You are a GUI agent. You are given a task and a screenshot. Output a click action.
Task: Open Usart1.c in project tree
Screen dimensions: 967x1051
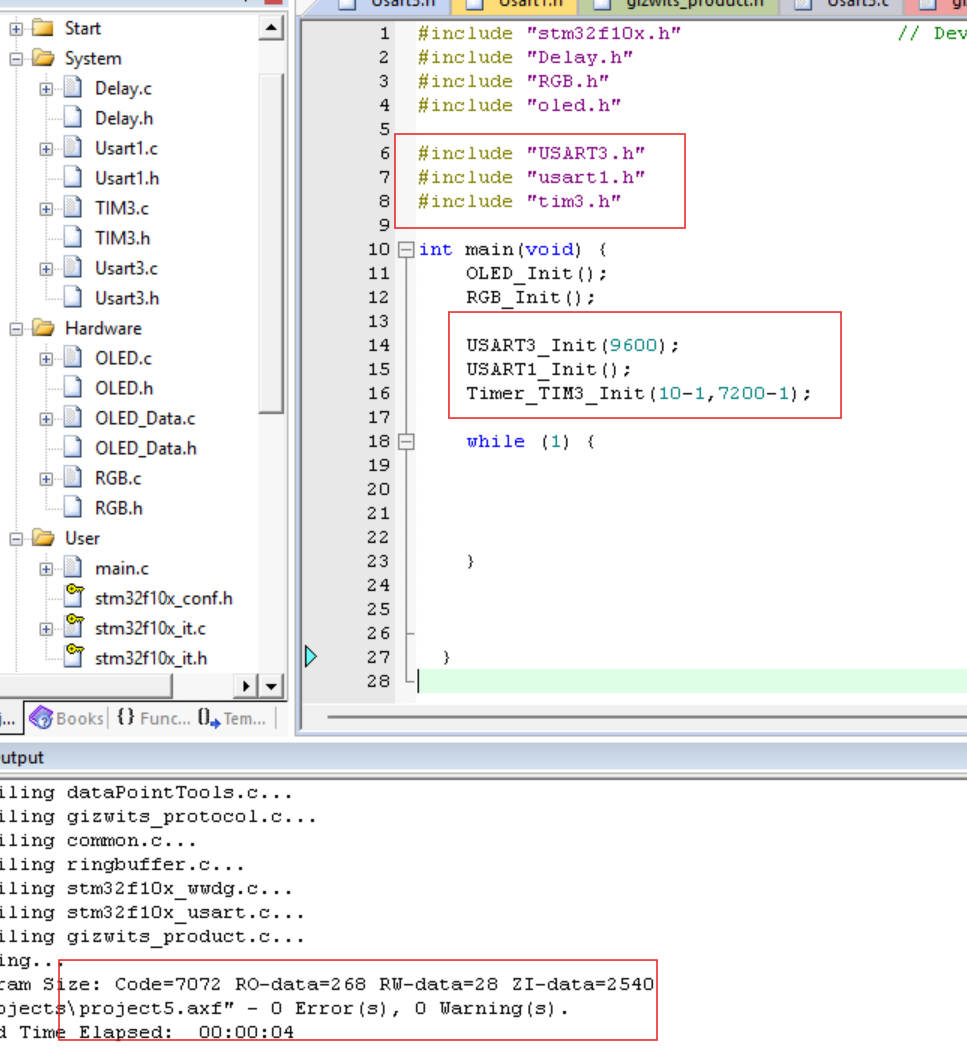click(x=127, y=149)
